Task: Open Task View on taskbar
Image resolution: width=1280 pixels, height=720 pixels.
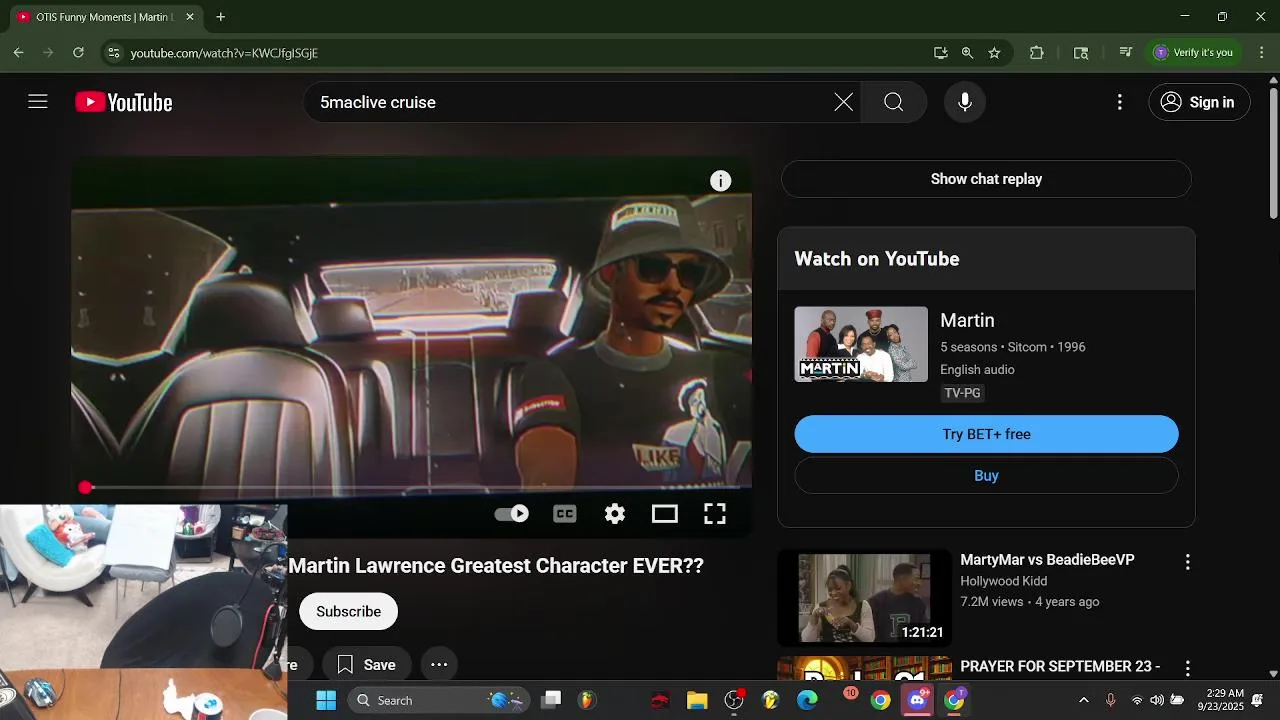Action: pyautogui.click(x=551, y=700)
